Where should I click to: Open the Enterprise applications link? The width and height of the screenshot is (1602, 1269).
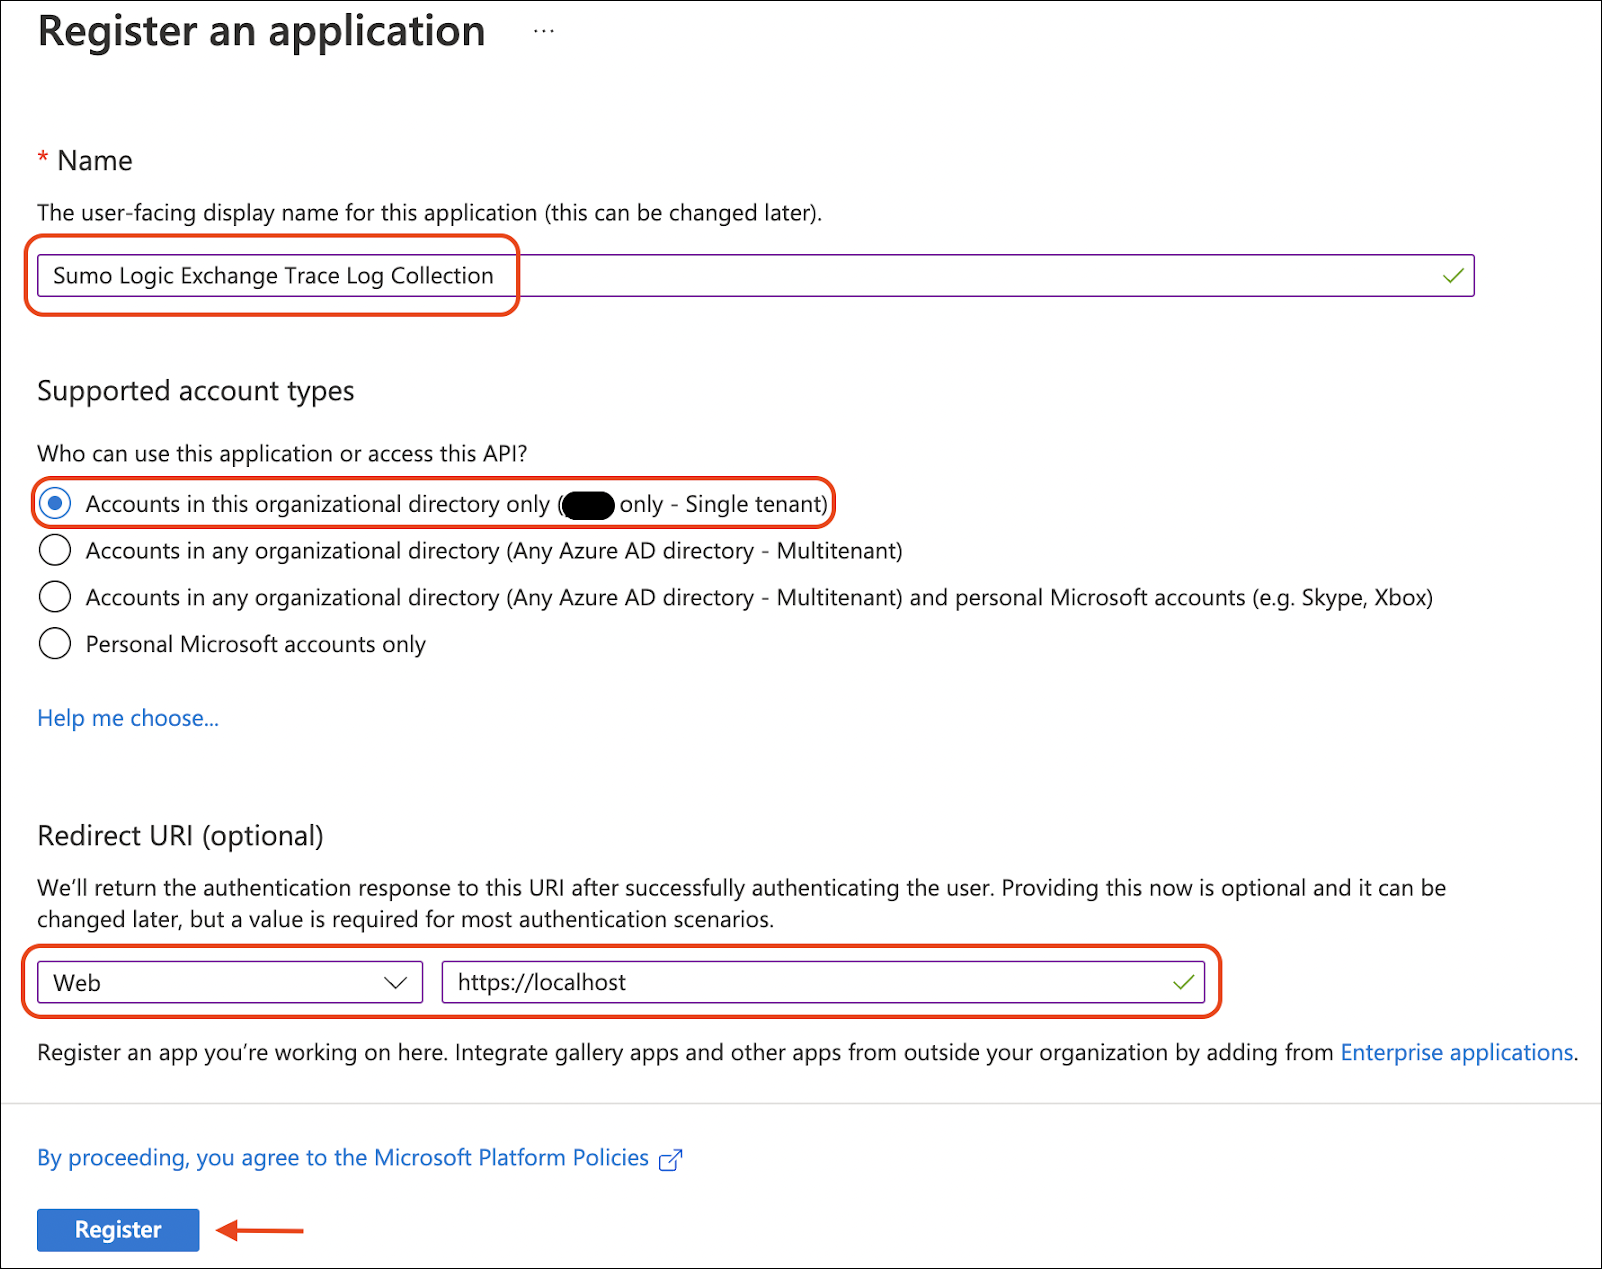pos(1456,1052)
